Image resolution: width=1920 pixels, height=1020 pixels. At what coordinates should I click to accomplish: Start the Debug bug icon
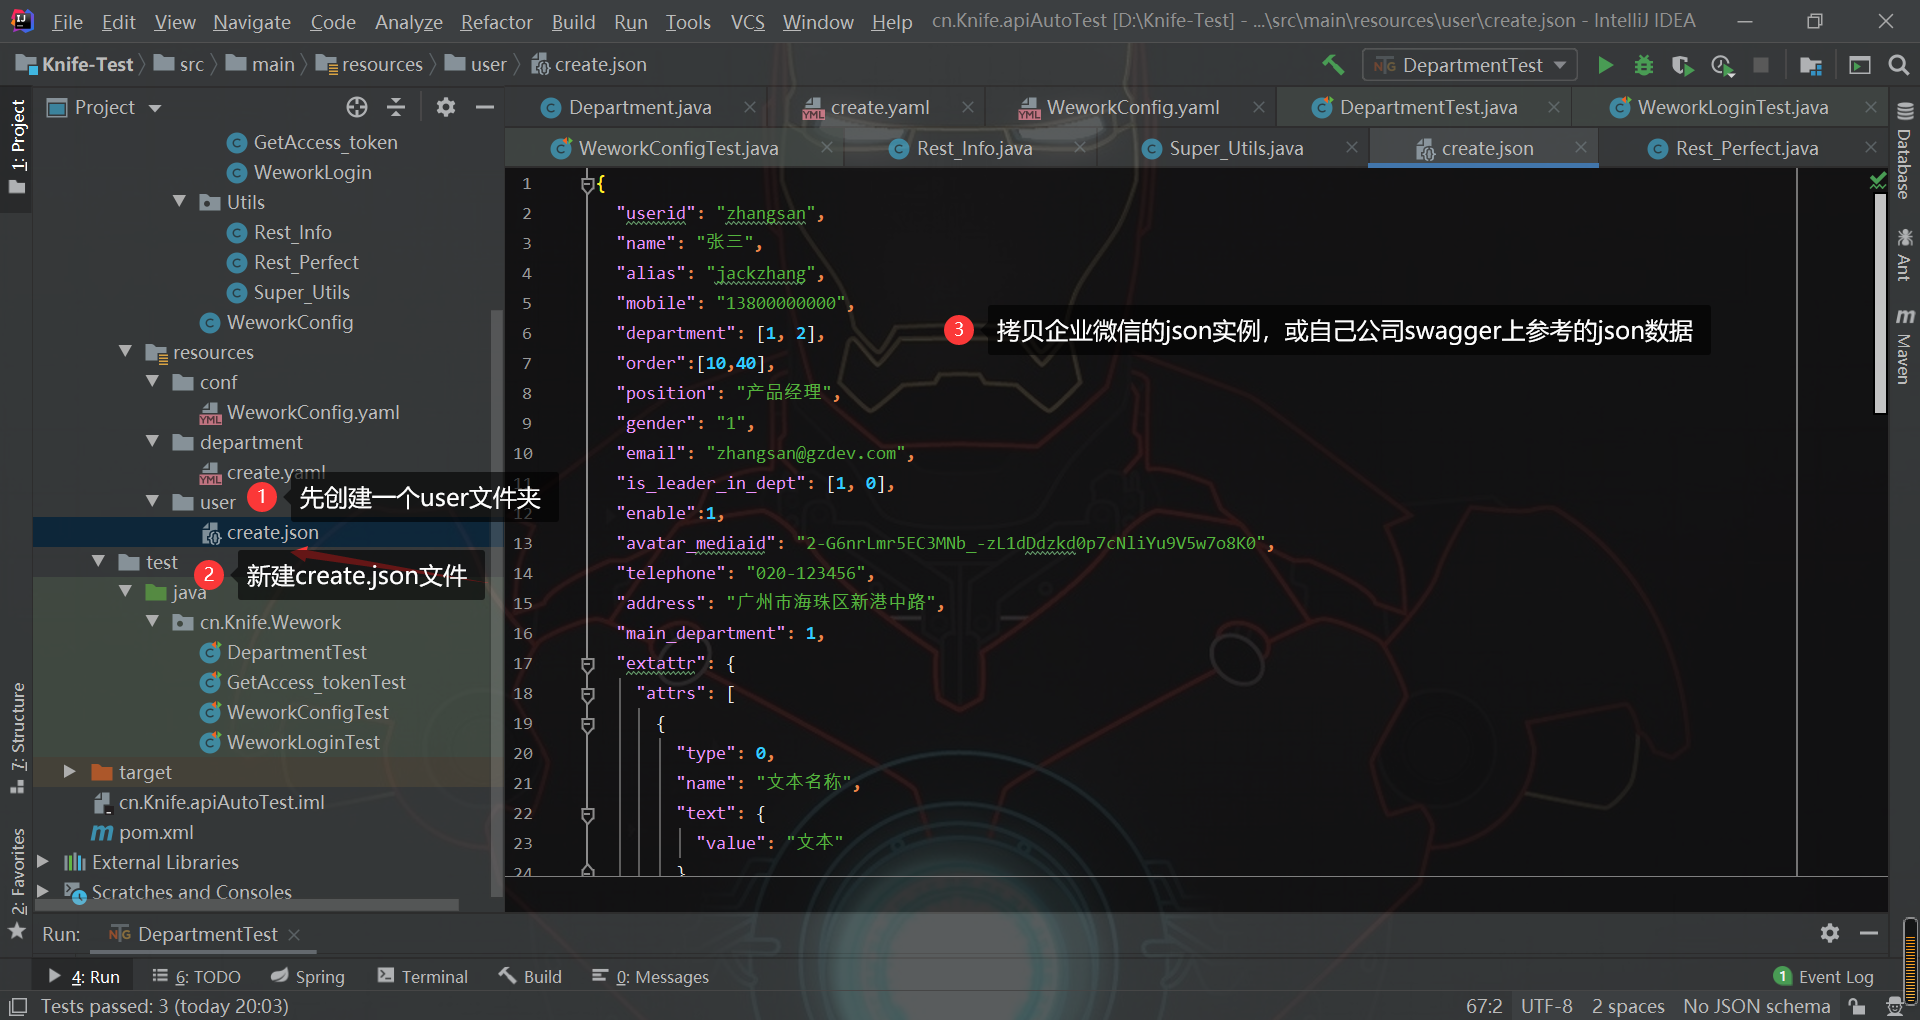pos(1643,65)
